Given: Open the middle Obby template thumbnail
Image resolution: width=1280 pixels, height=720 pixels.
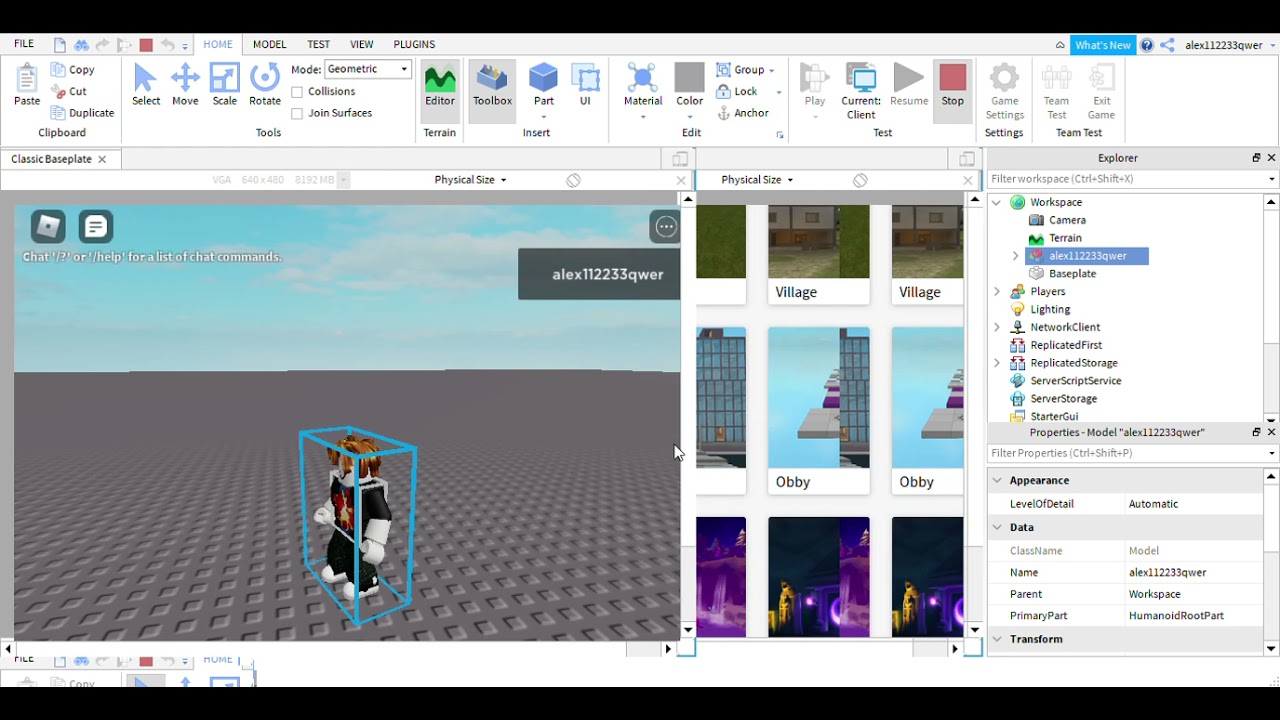Looking at the screenshot, I should tap(819, 399).
